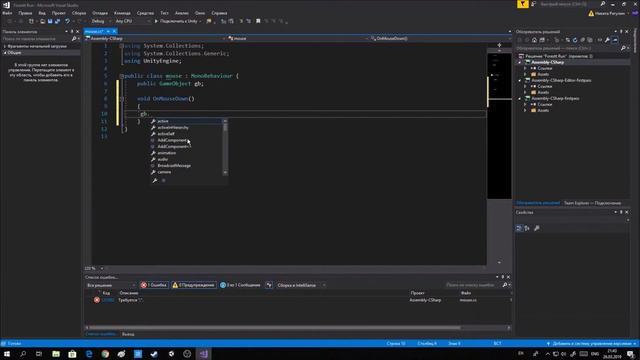Open the first menu in the menu bar
The height and width of the screenshot is (360, 640).
point(7,13)
